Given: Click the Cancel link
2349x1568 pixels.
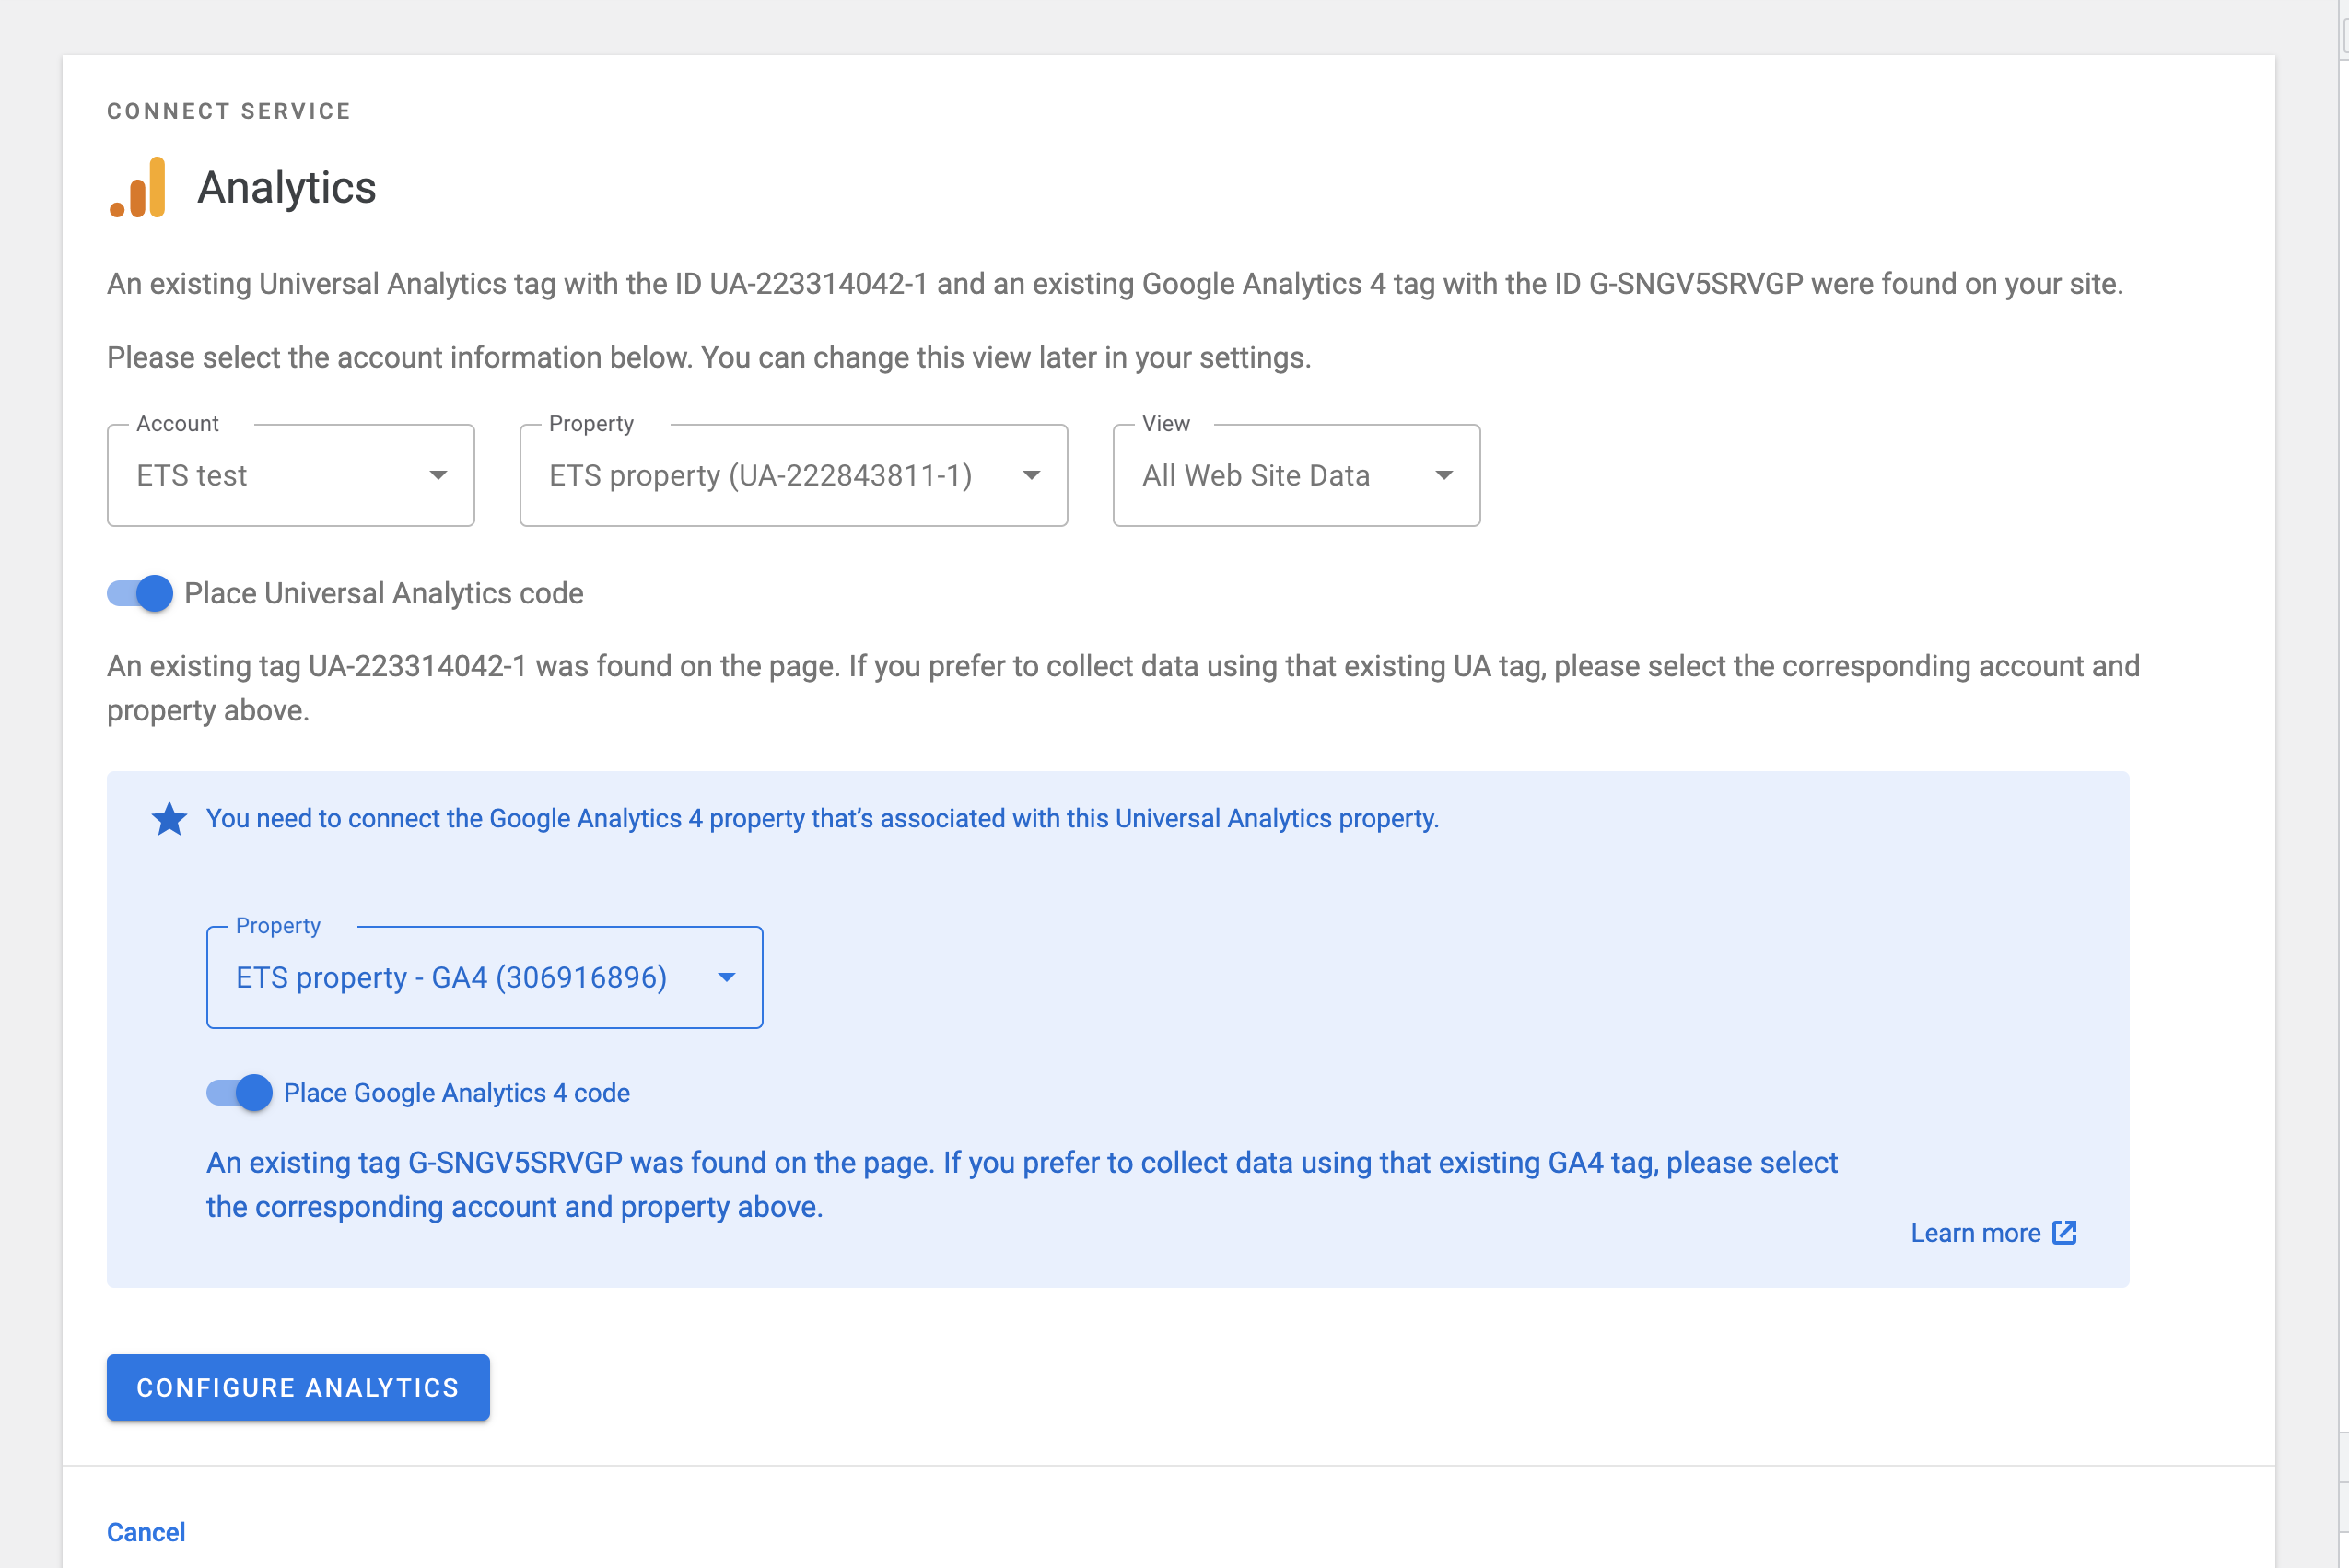Looking at the screenshot, I should pyautogui.click(x=146, y=1531).
